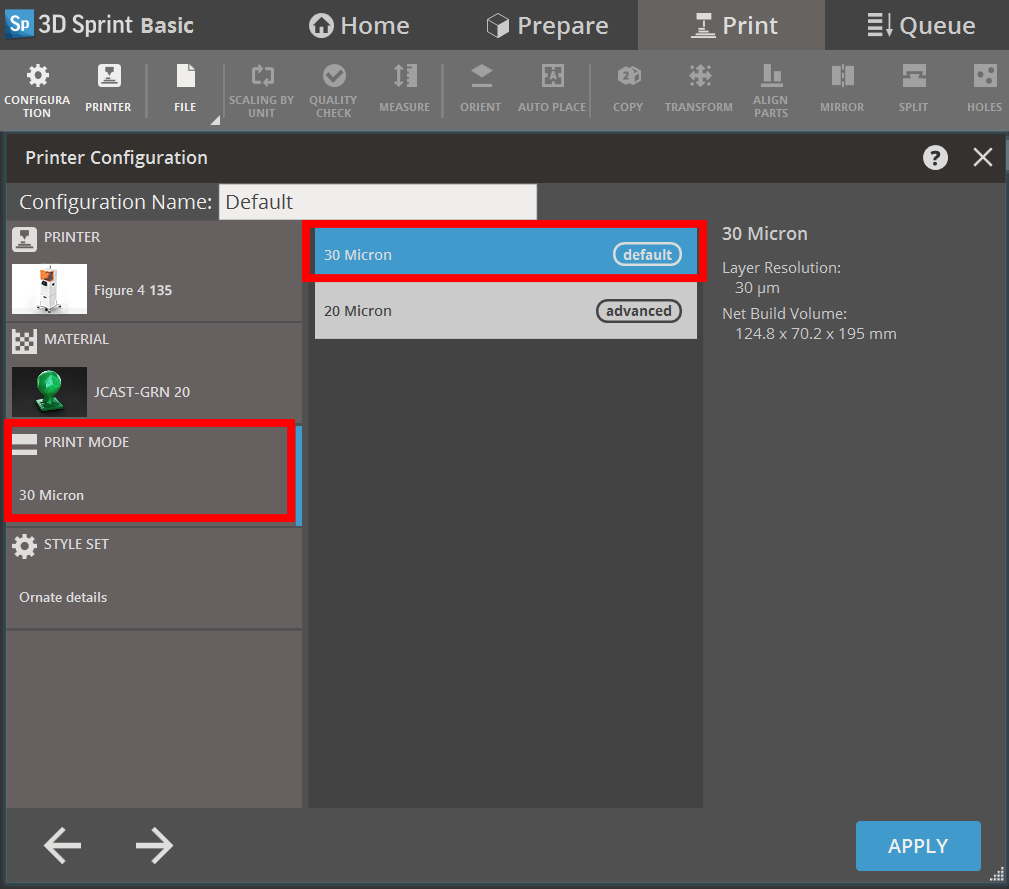Viewport: 1009px width, 889px height.
Task: Open the Configuration tool in the toolbar
Action: pos(37,88)
